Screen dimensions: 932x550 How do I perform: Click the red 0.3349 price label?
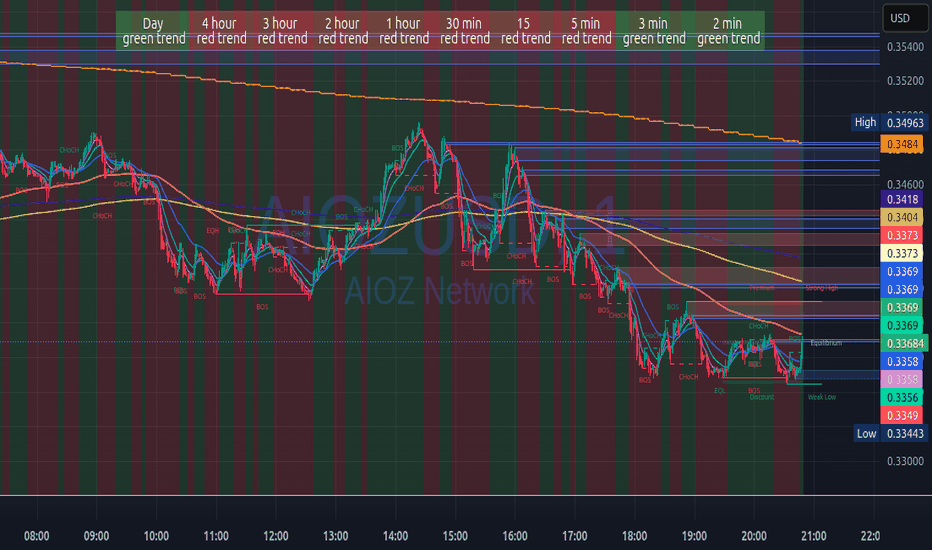[x=902, y=415]
